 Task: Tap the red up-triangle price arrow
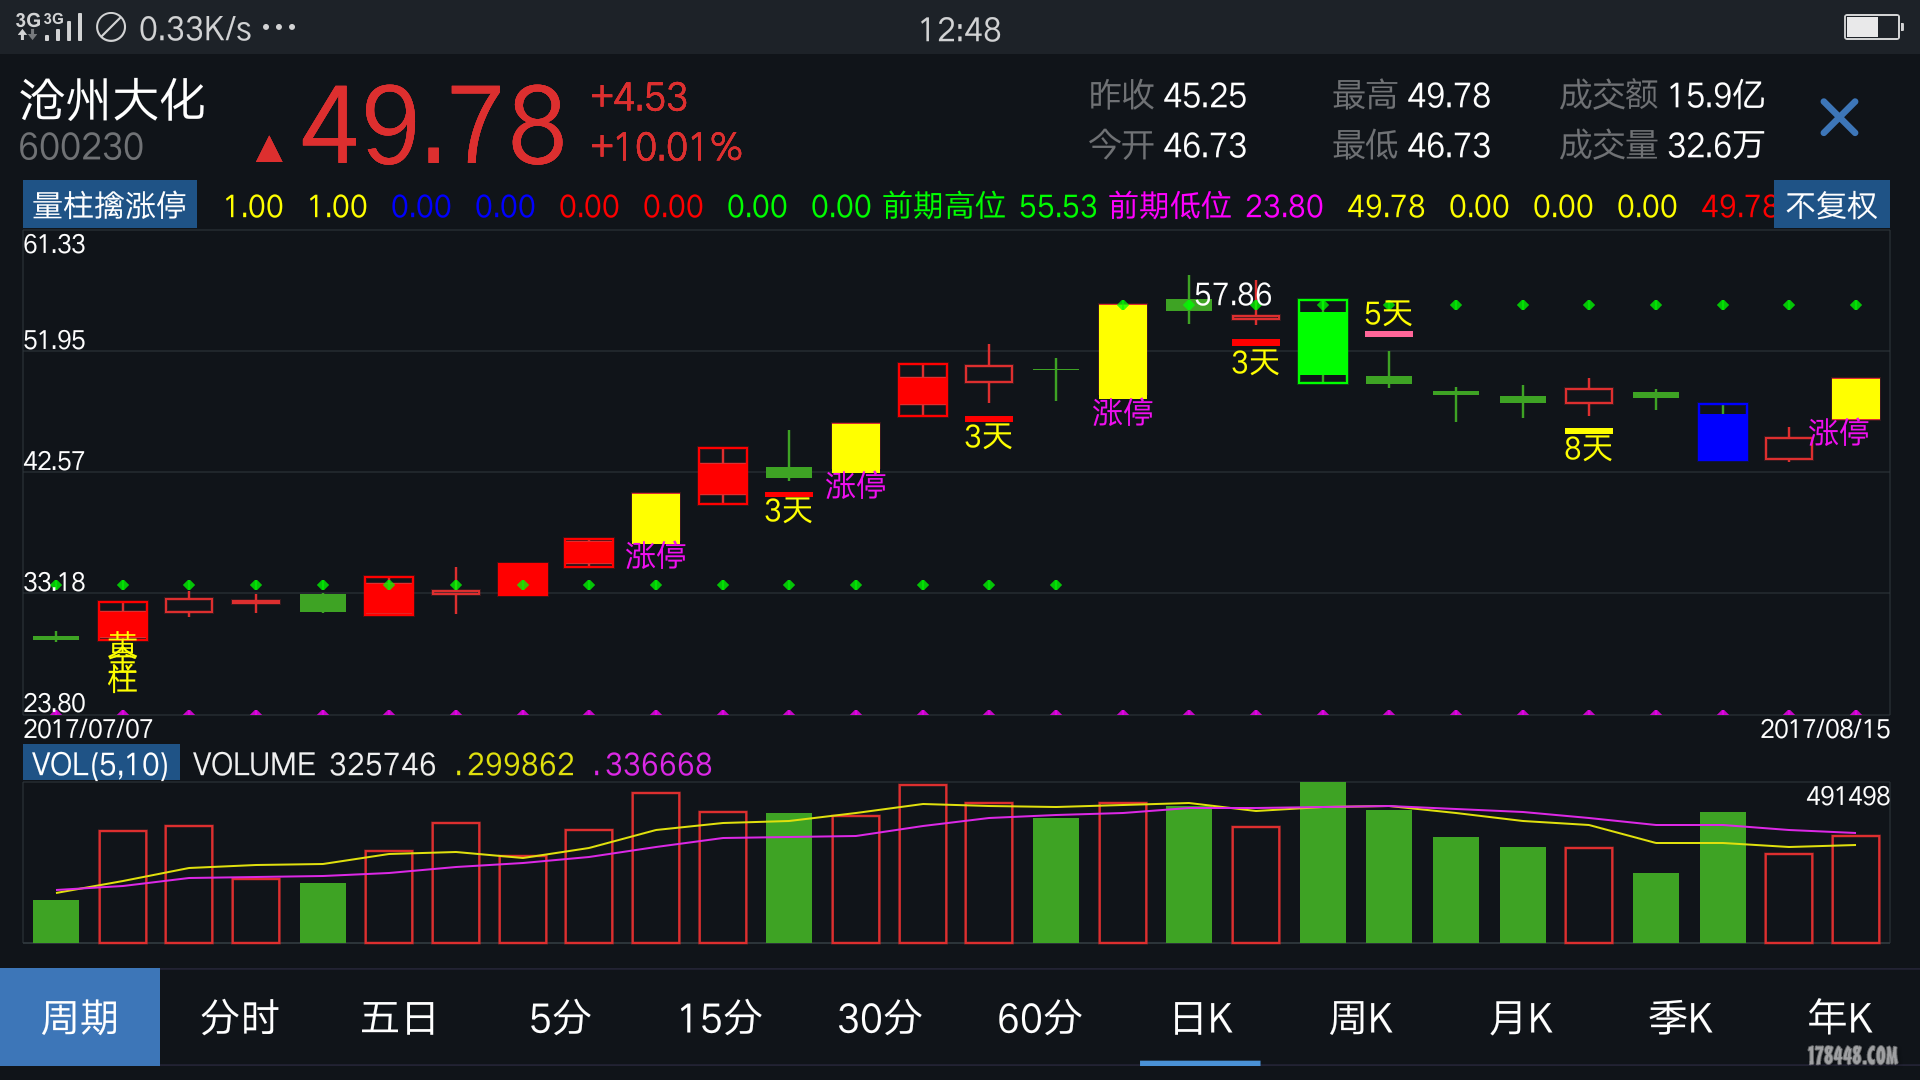268,149
